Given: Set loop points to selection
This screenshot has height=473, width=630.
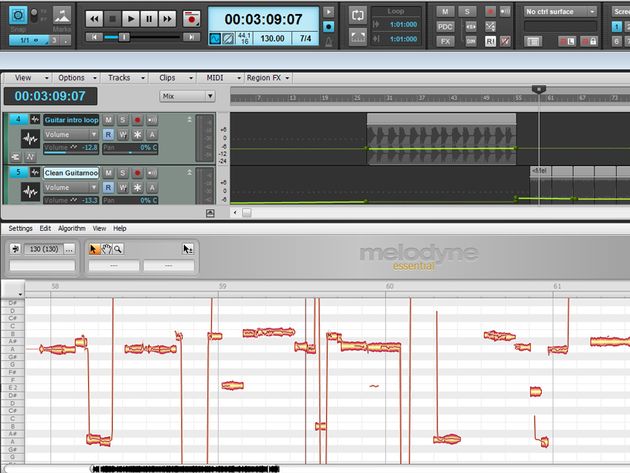Looking at the screenshot, I should 358,38.
